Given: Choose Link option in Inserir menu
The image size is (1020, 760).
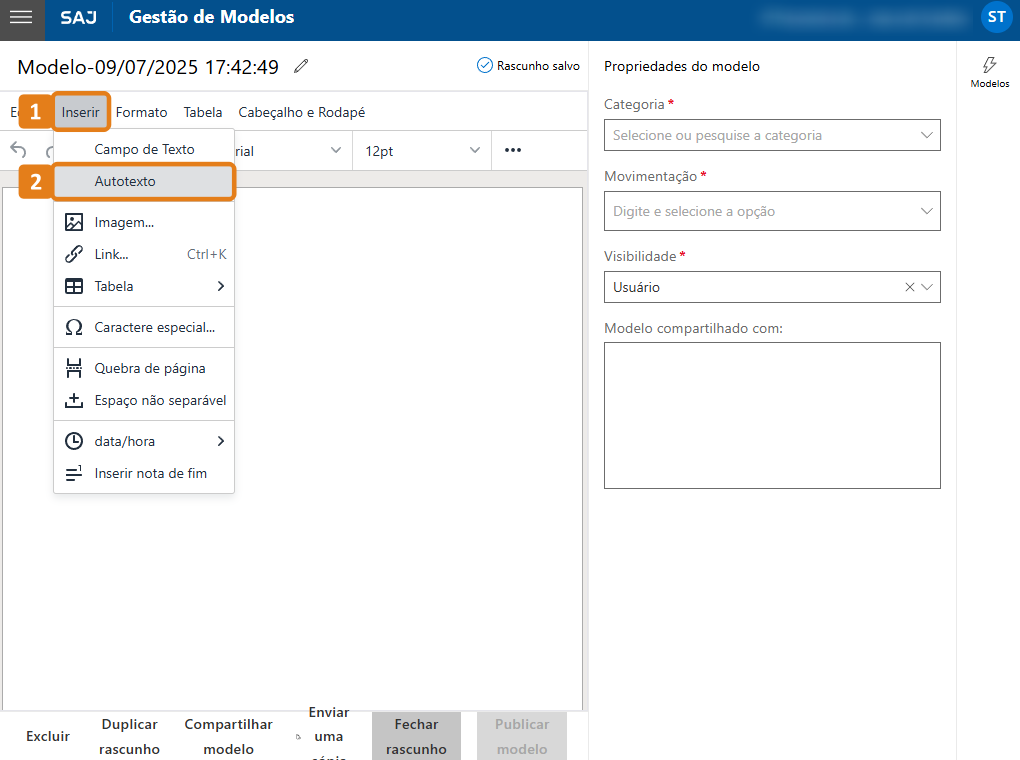Looking at the screenshot, I should tap(111, 254).
